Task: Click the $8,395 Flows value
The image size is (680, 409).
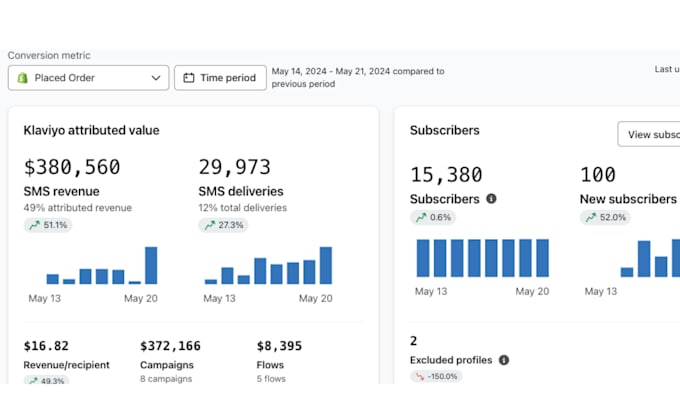Action: coord(279,346)
